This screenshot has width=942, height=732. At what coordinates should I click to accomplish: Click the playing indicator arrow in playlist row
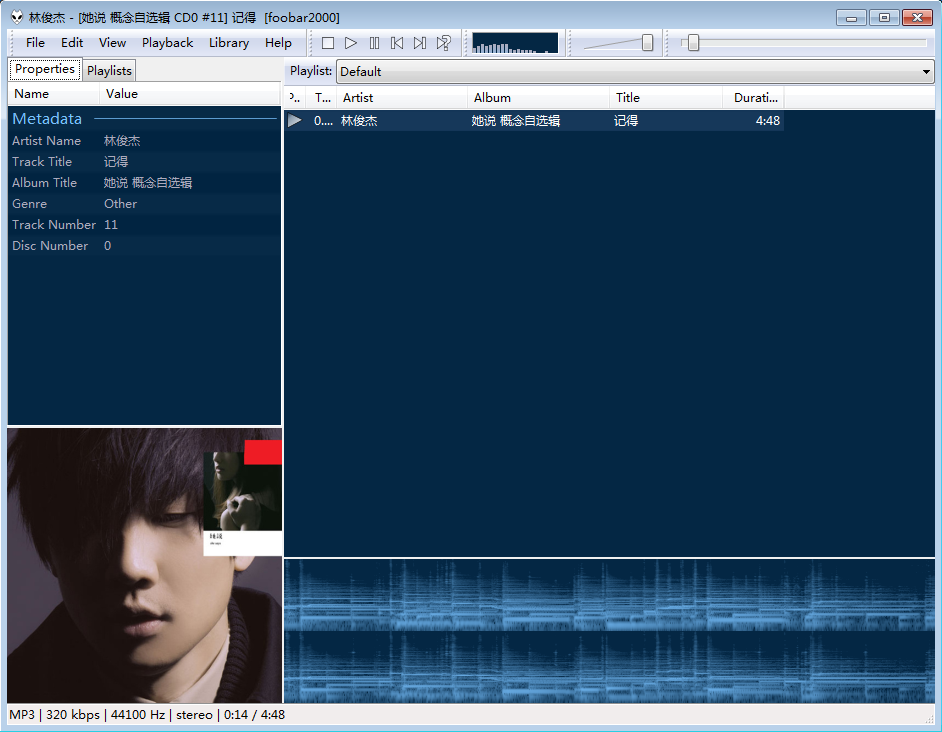294,120
